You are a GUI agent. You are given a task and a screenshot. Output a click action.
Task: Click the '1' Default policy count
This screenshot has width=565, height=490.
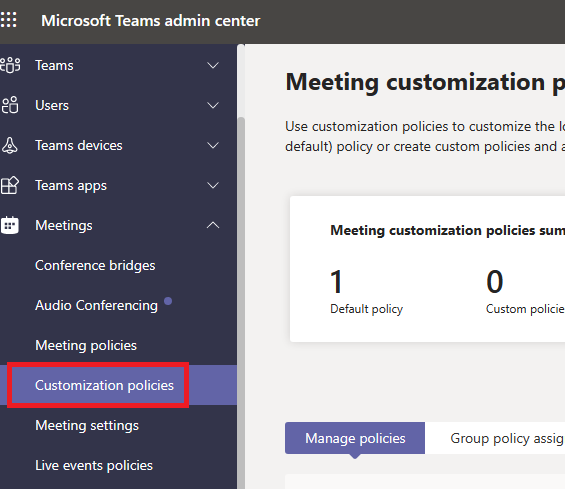[x=336, y=281]
